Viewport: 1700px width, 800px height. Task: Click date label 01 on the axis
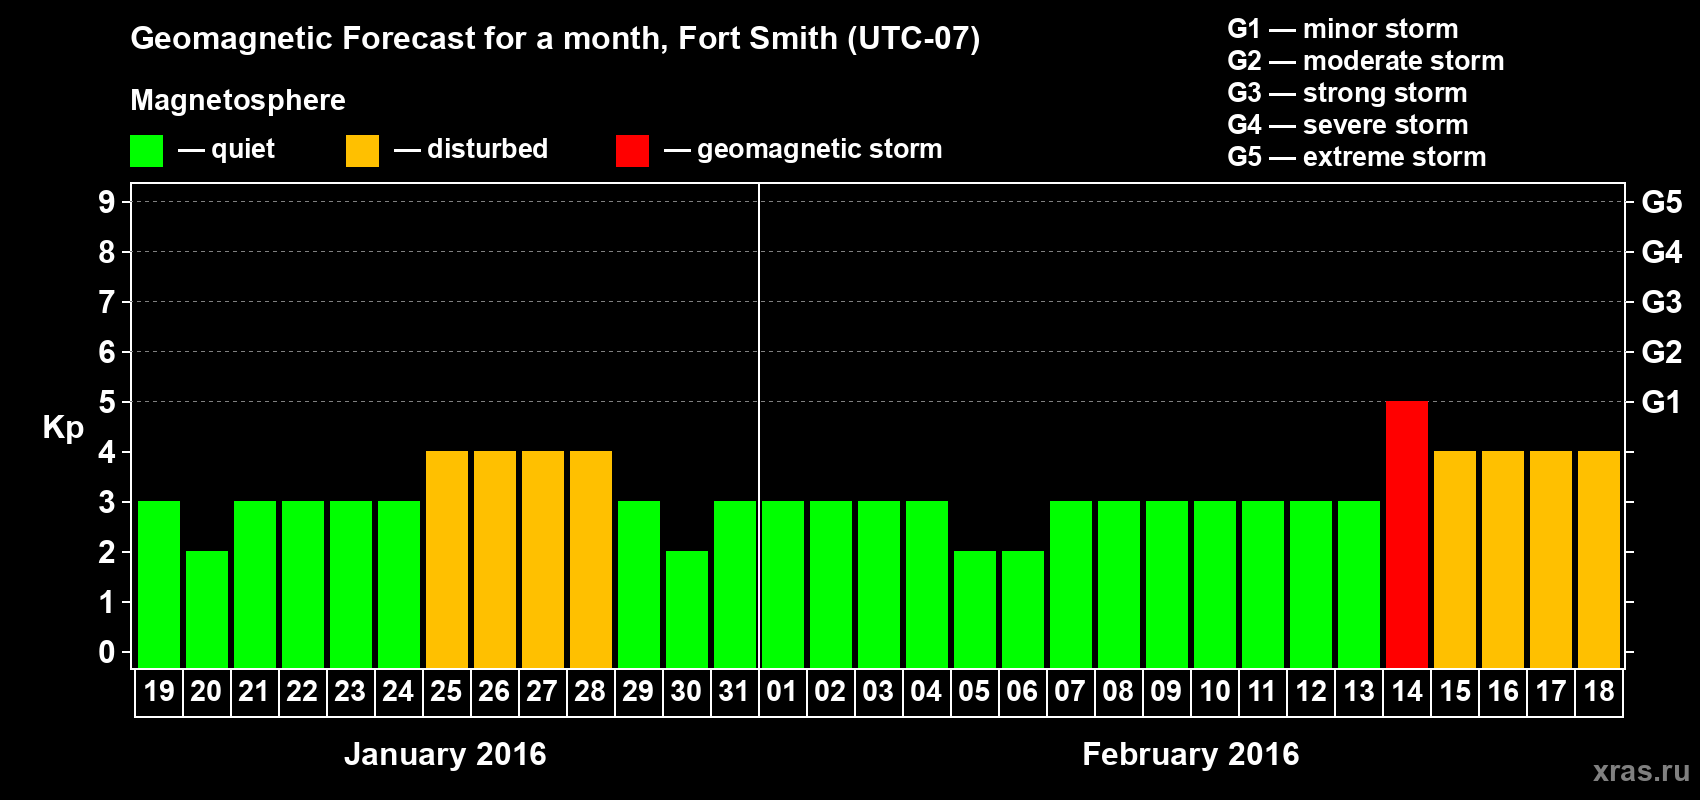pos(783,692)
